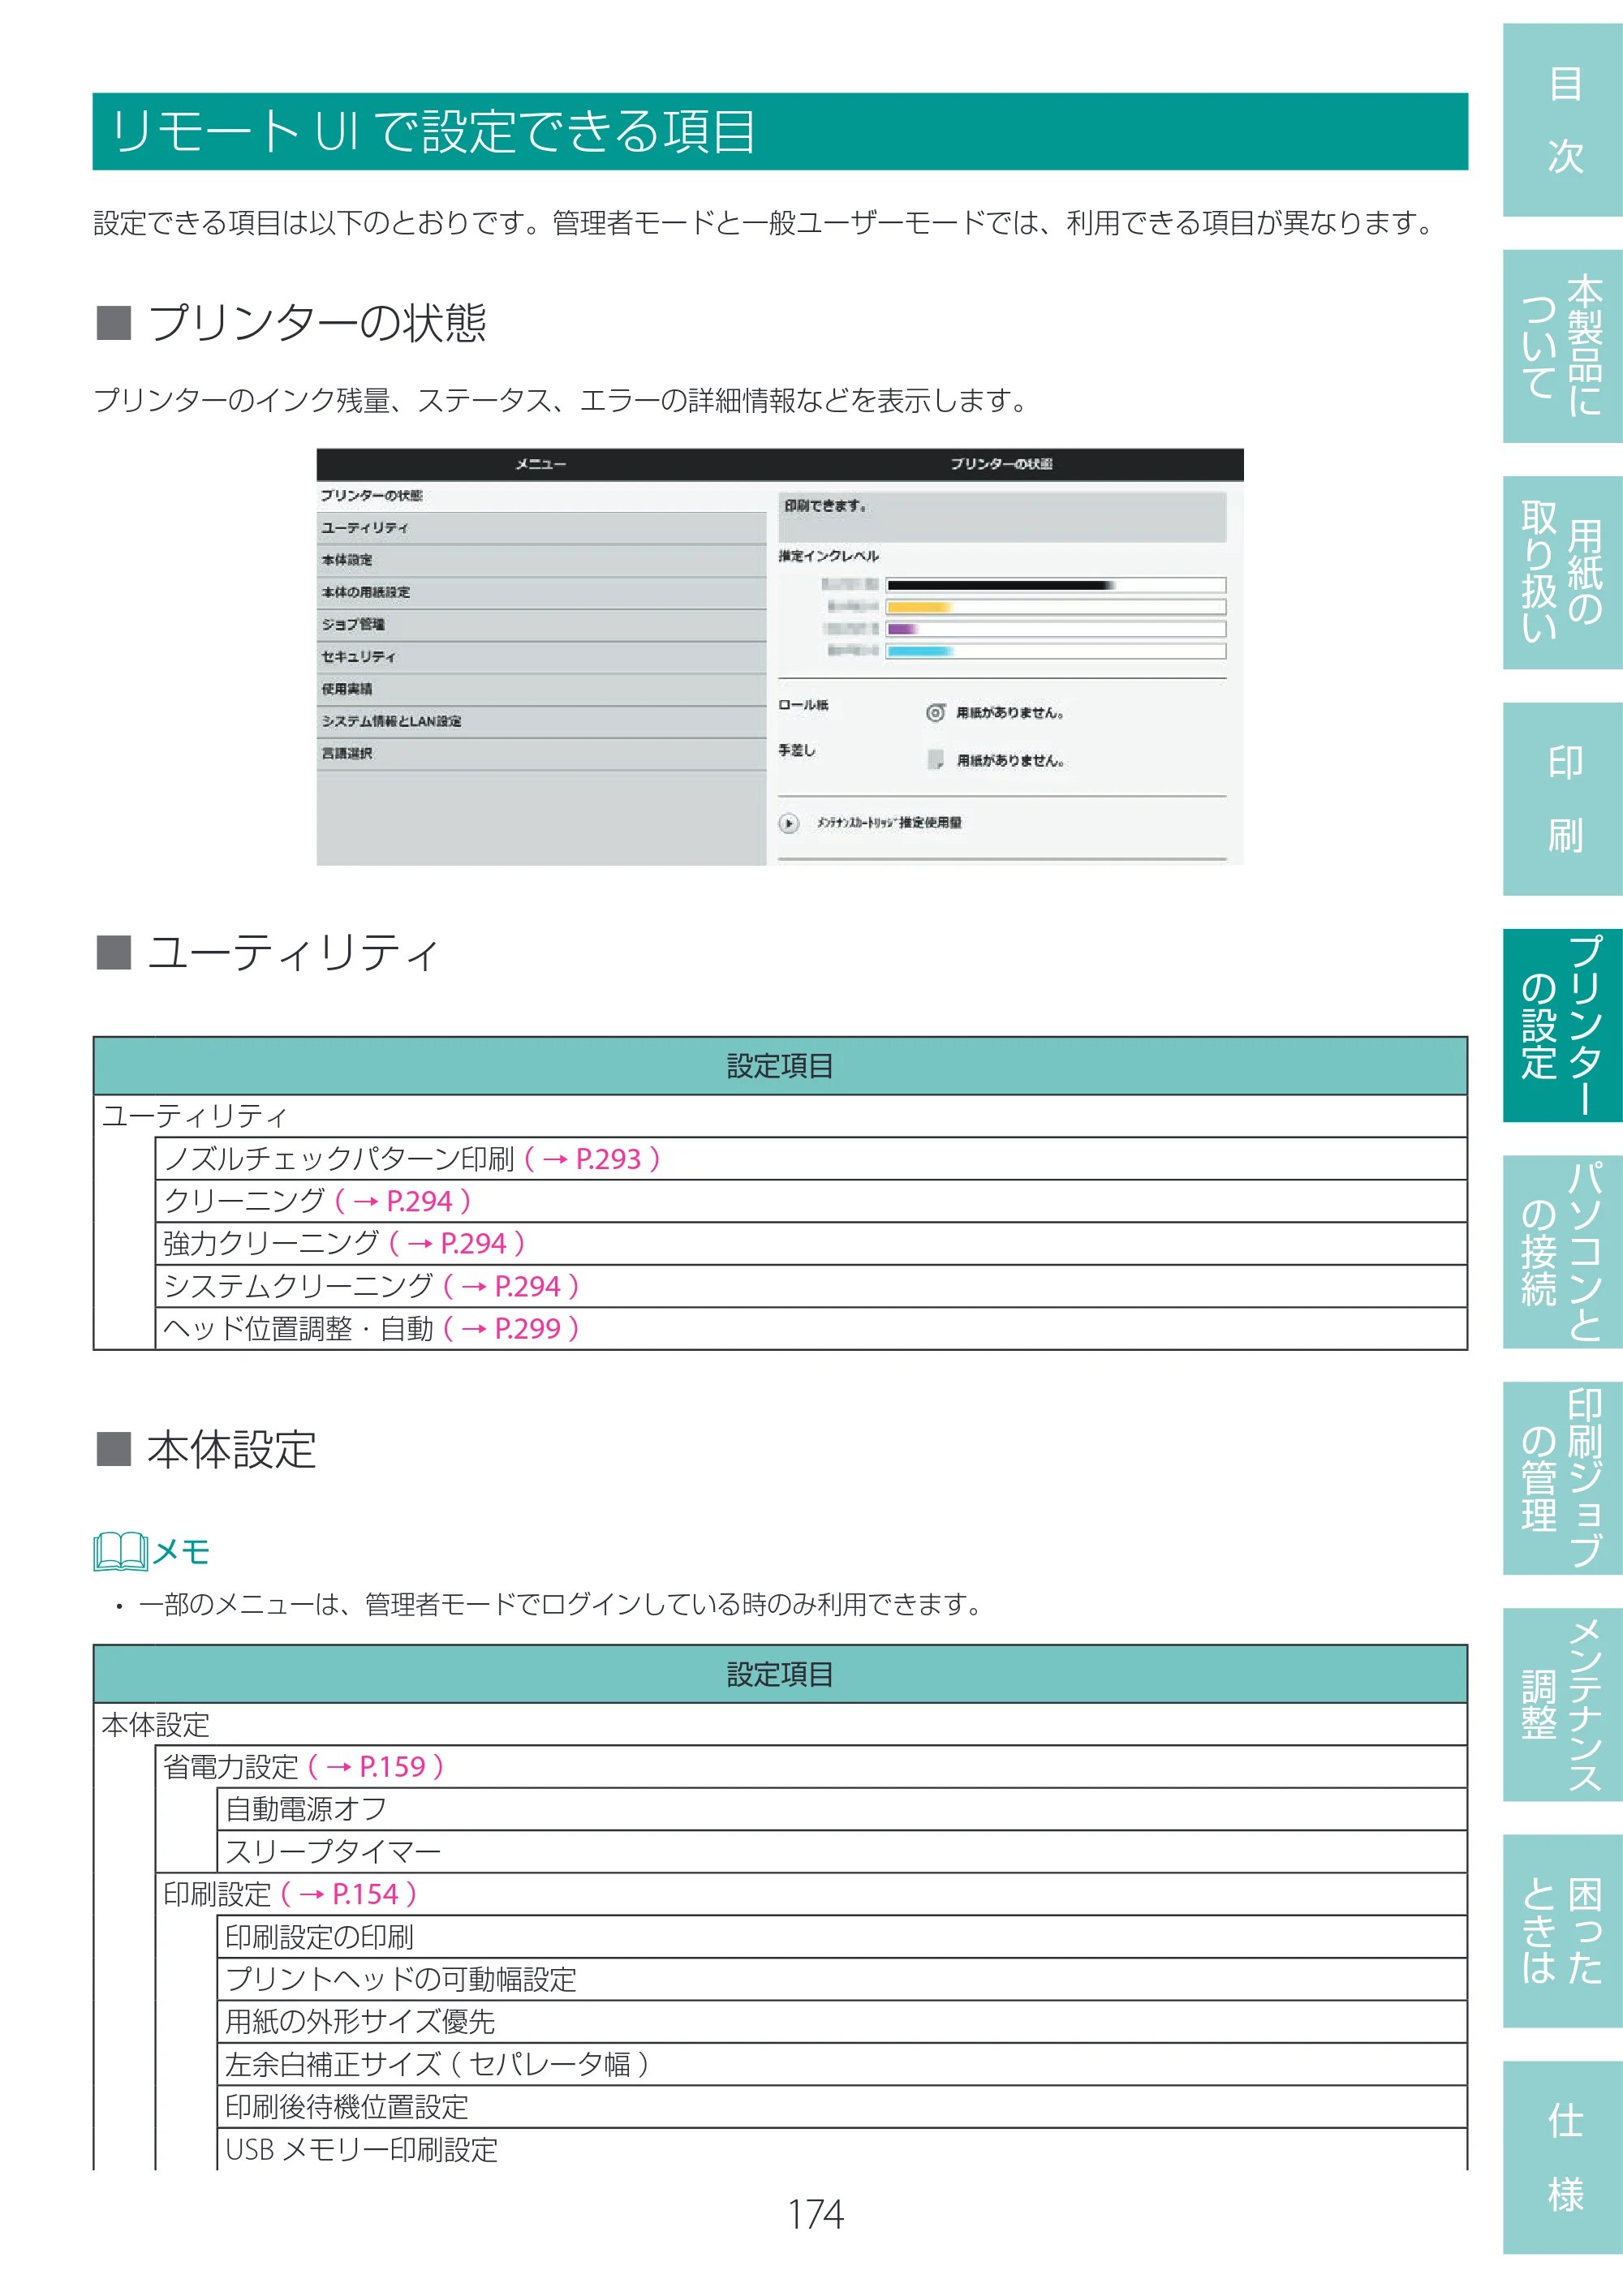Open the 目次 side tab
The width and height of the screenshot is (1623, 2296).
click(1562, 120)
